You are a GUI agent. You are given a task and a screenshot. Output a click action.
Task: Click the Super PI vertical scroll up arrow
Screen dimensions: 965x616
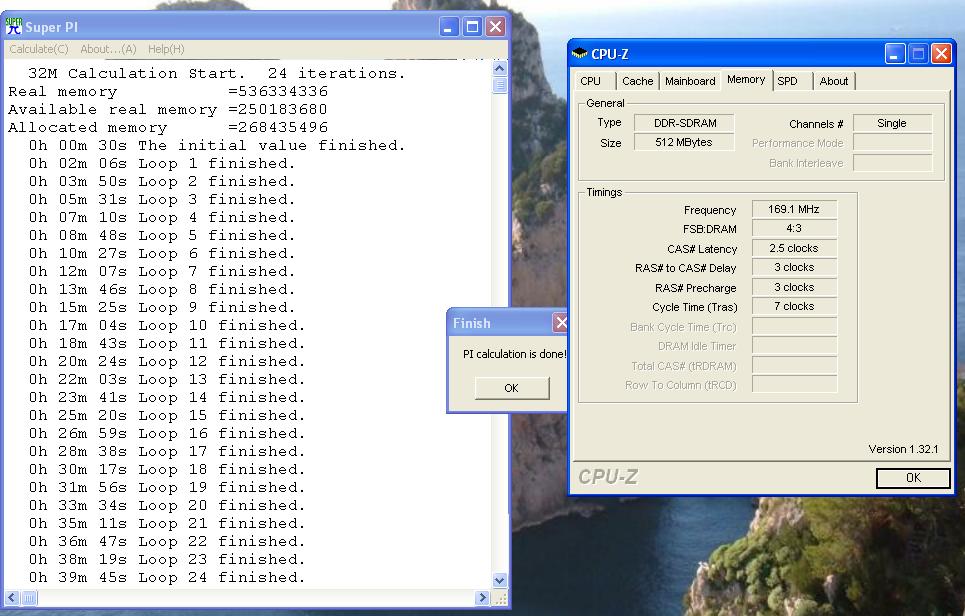[500, 68]
